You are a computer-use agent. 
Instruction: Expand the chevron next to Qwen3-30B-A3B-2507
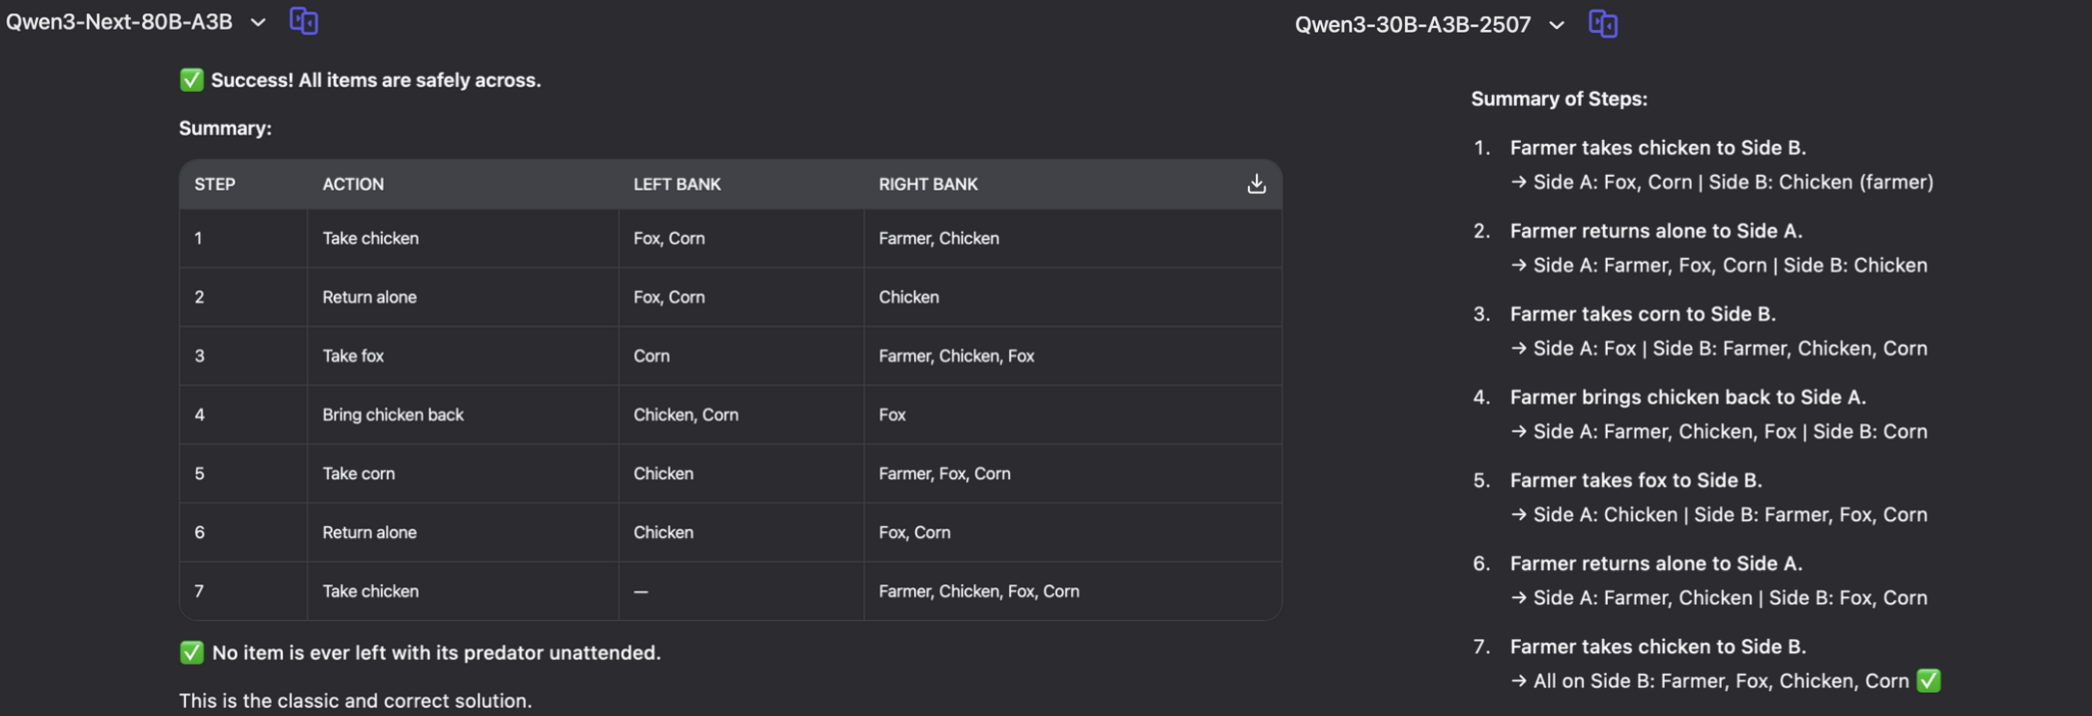[1557, 25]
